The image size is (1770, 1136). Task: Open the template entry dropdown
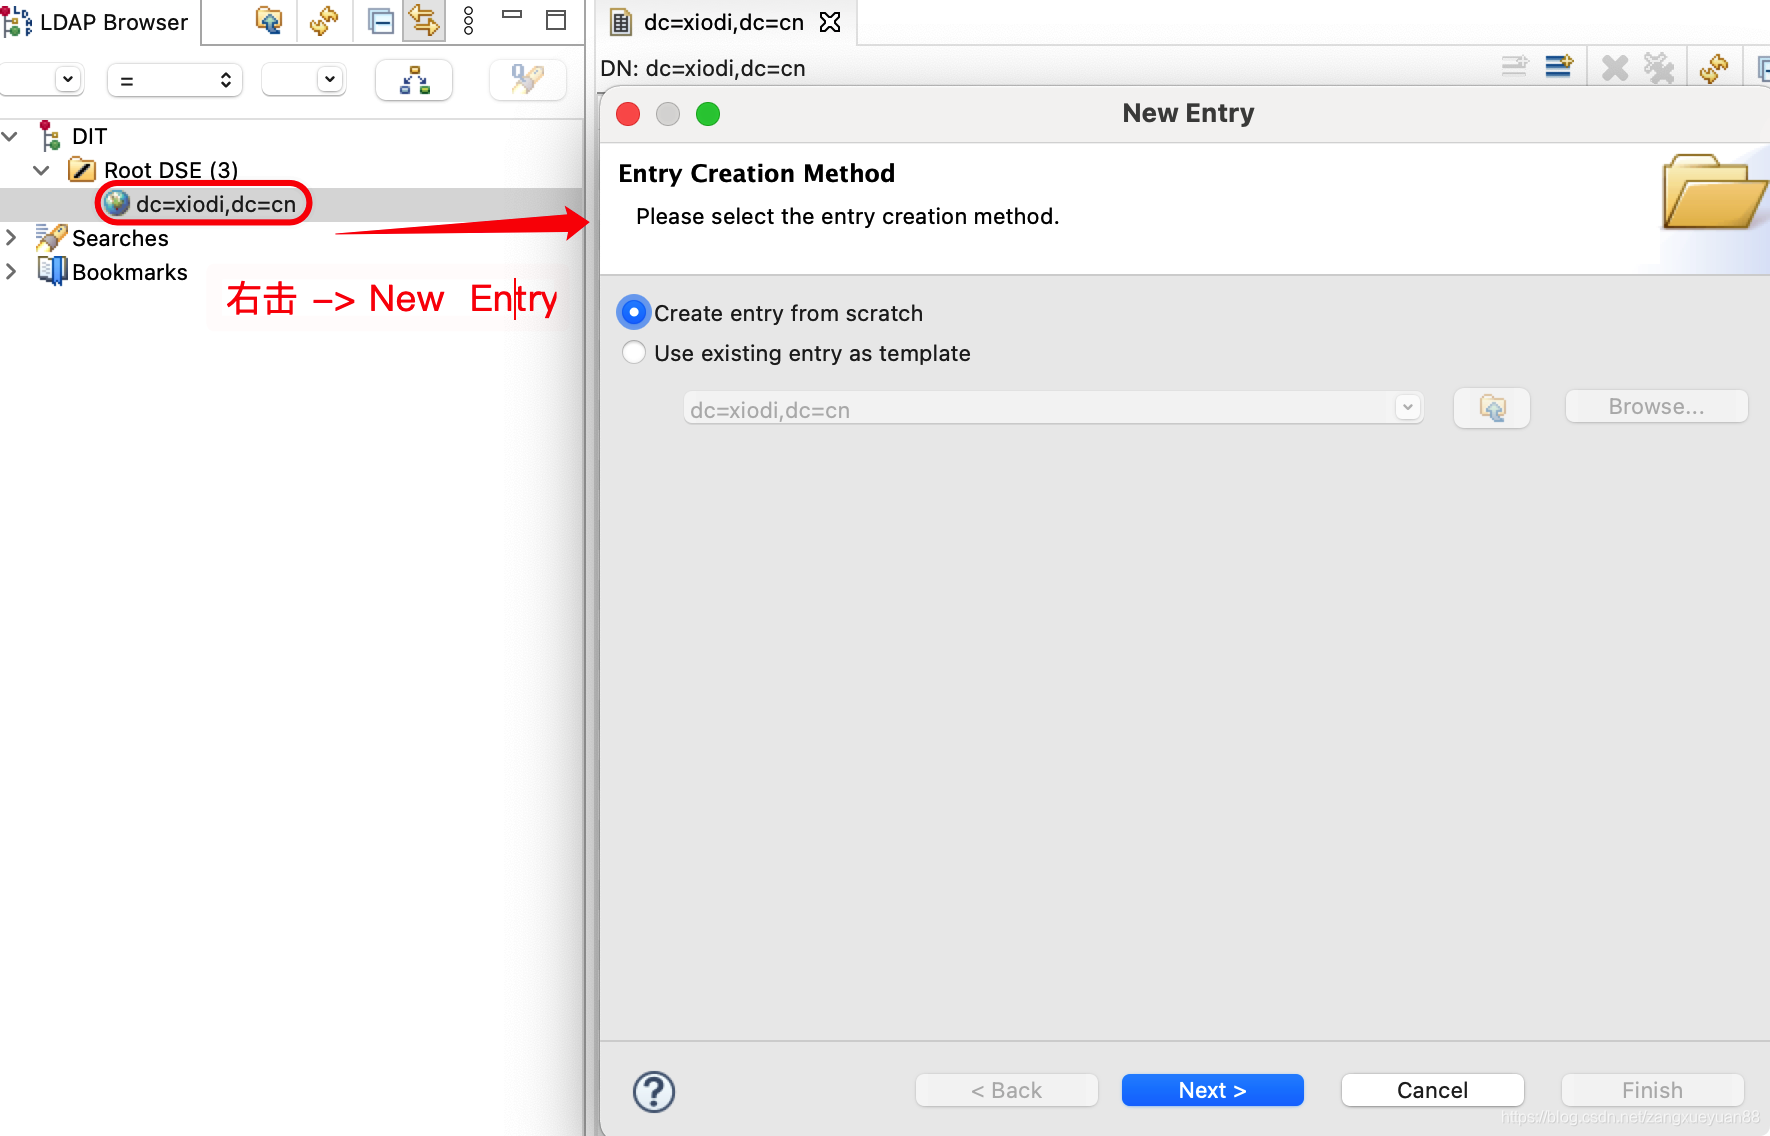click(1407, 407)
